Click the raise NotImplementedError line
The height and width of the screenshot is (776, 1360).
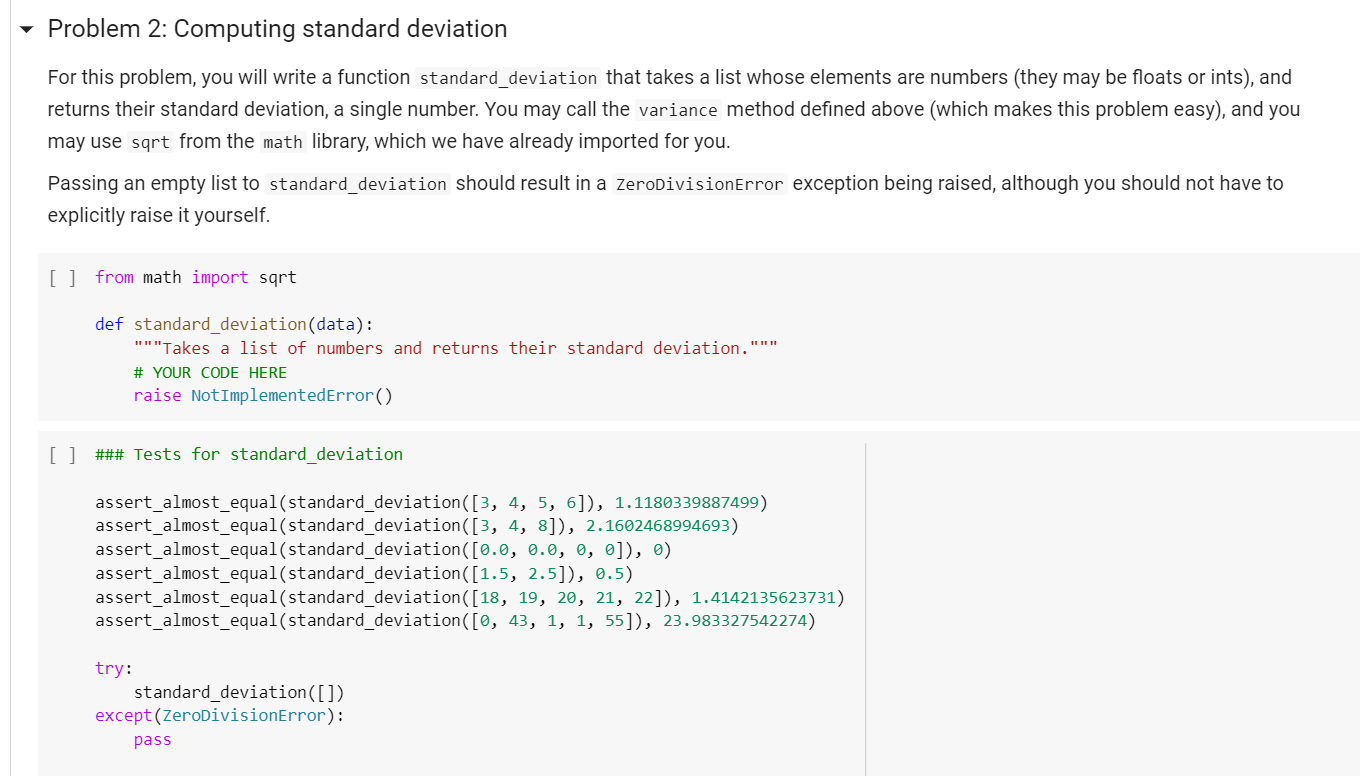[x=262, y=395]
